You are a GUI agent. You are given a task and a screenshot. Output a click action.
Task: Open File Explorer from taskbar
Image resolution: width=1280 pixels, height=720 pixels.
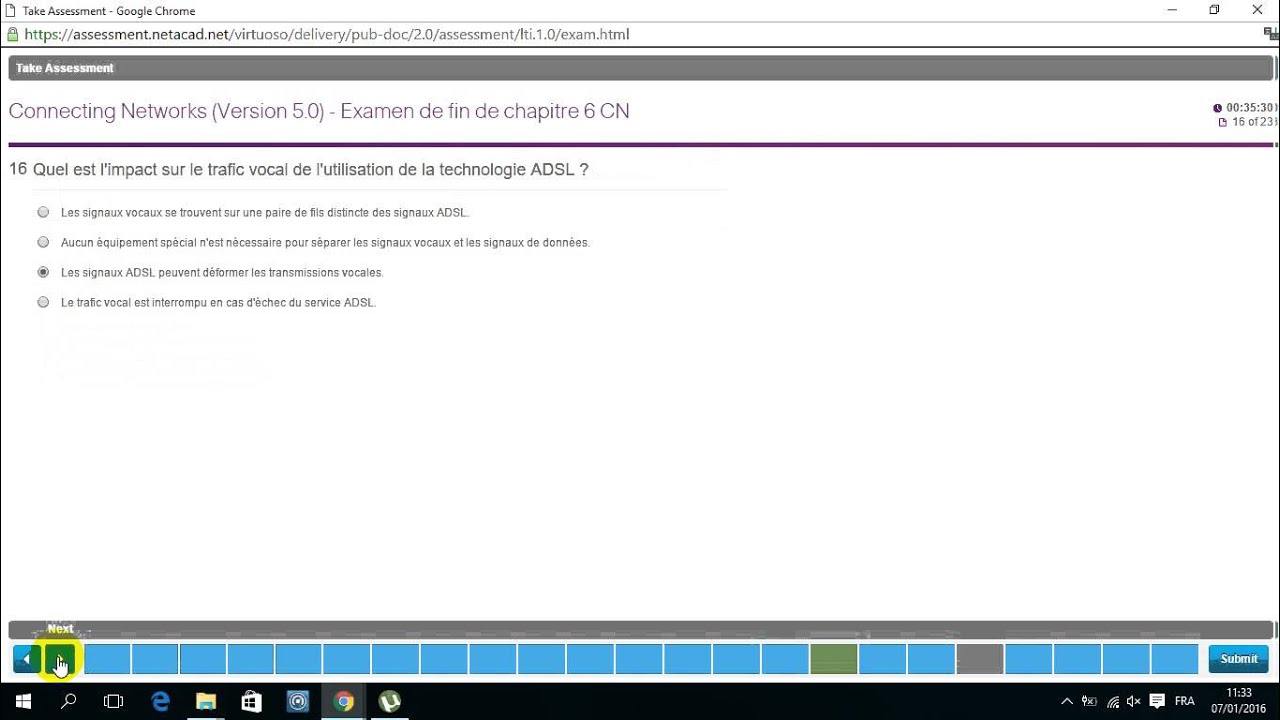(206, 701)
